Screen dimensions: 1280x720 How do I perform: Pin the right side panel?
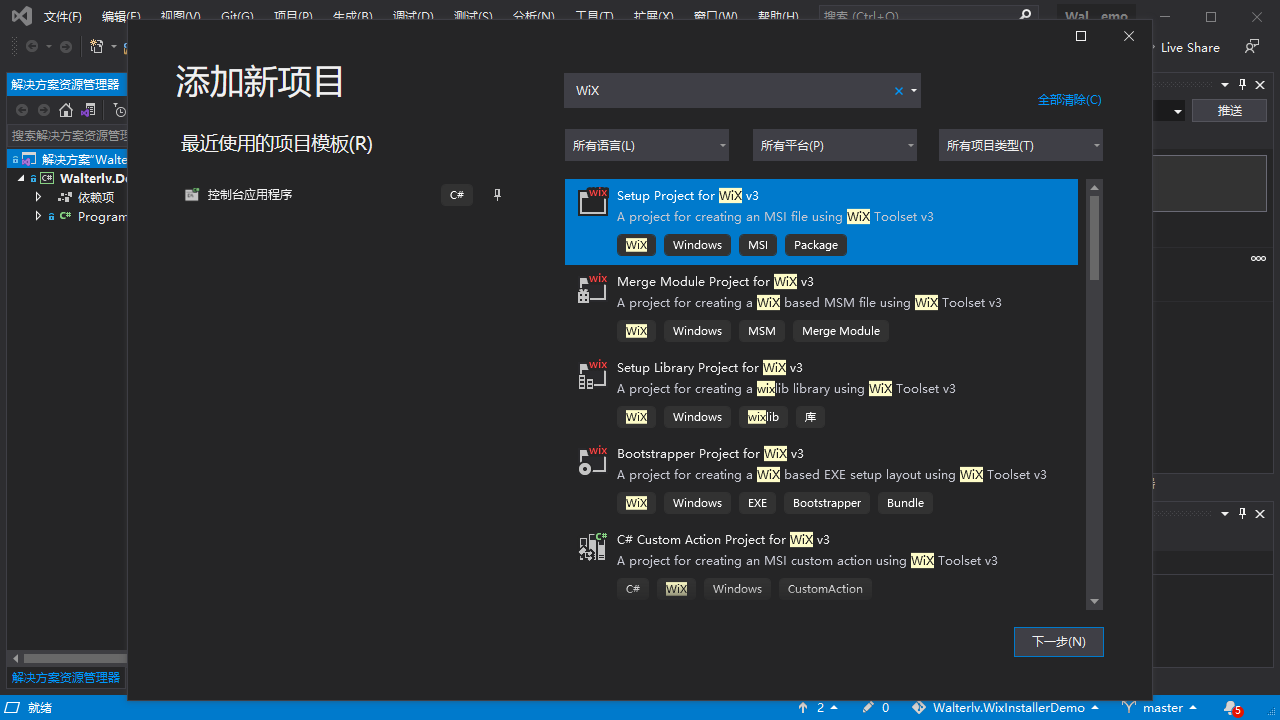pyautogui.click(x=1243, y=85)
